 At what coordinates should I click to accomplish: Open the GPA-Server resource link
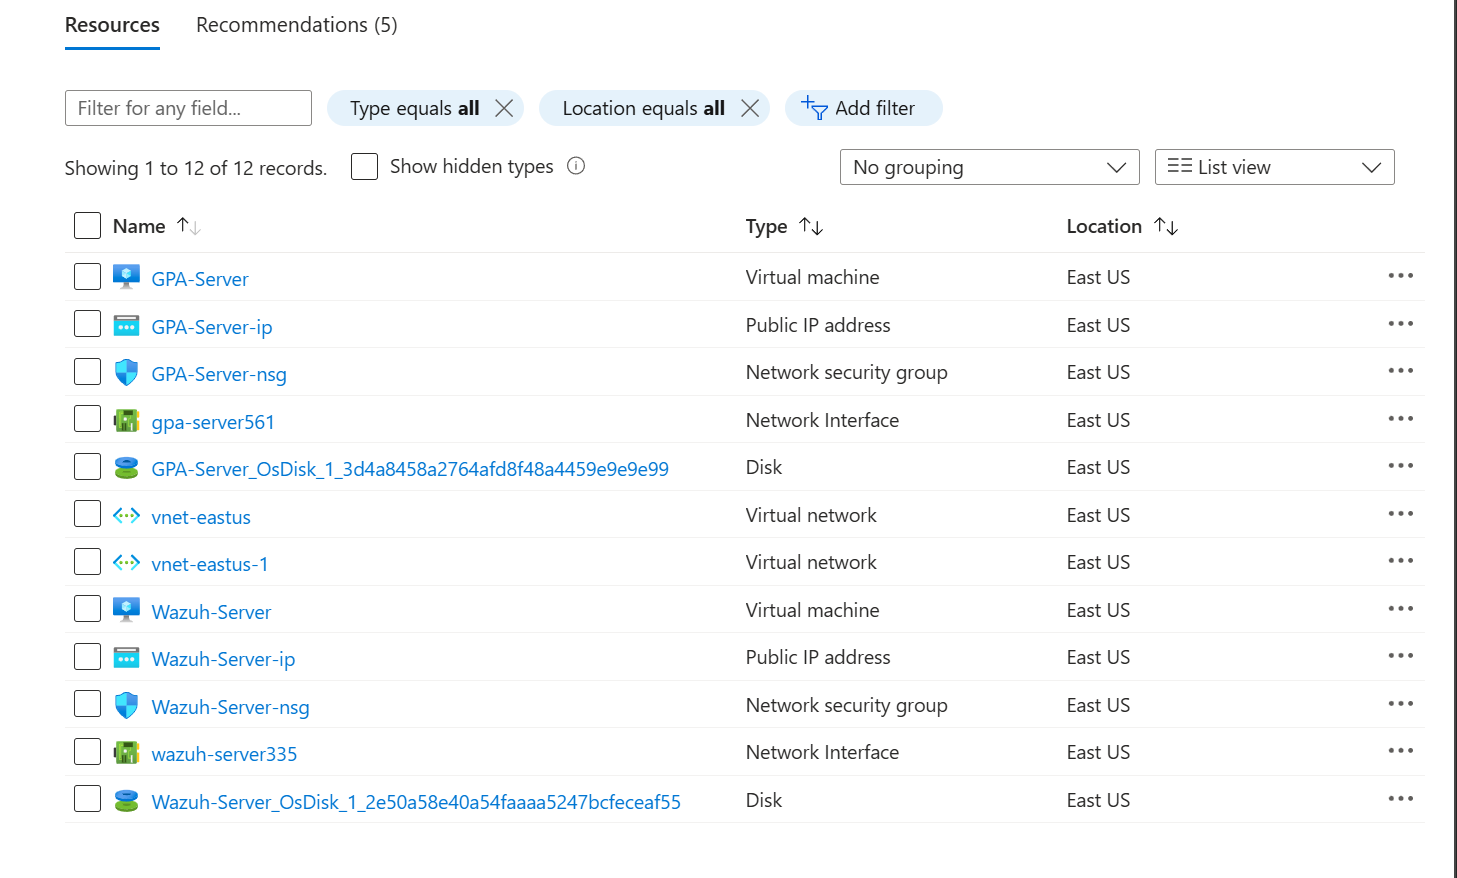pyautogui.click(x=200, y=279)
